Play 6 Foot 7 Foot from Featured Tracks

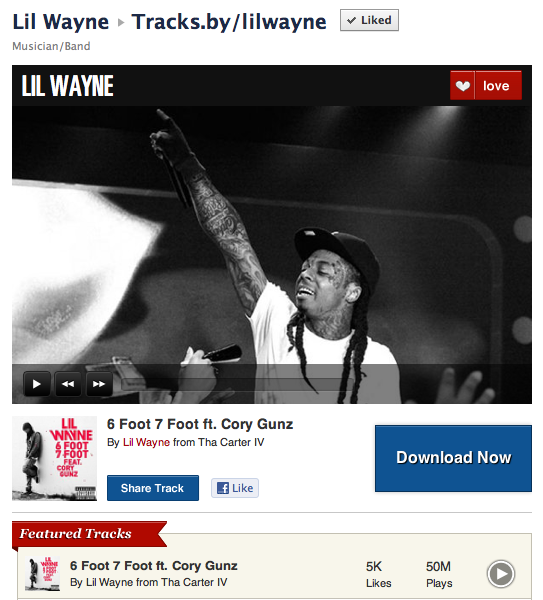click(x=501, y=574)
